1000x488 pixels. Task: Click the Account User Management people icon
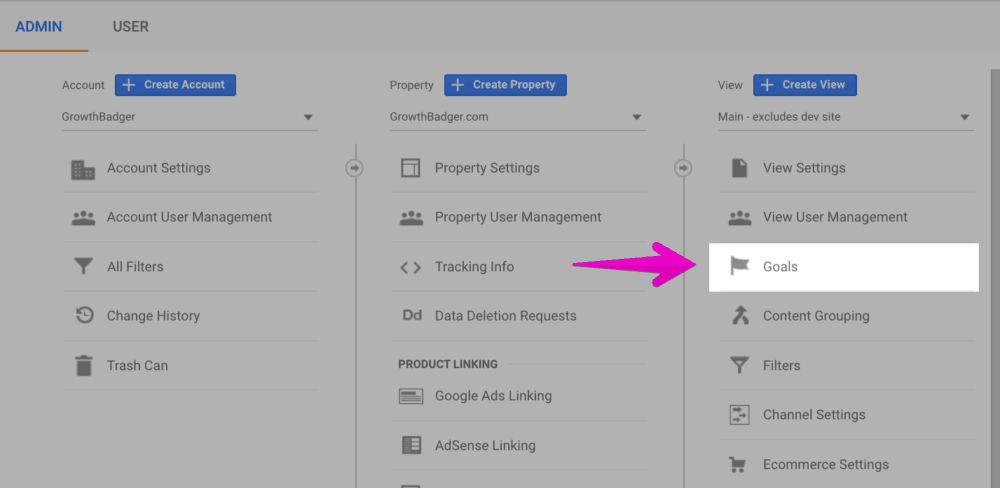click(83, 218)
